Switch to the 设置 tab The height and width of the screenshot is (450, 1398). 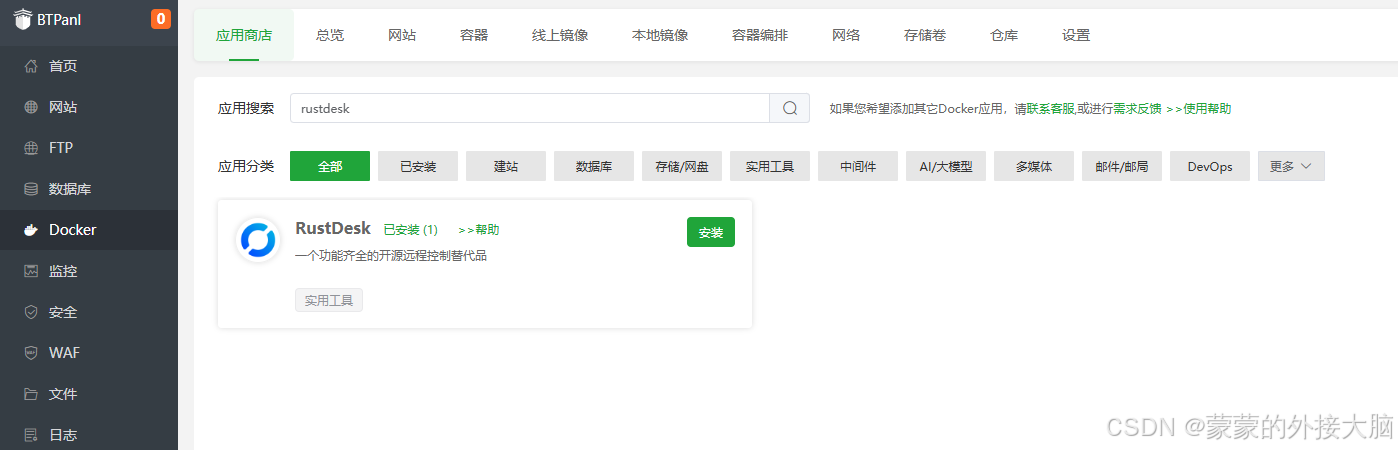coord(1076,35)
